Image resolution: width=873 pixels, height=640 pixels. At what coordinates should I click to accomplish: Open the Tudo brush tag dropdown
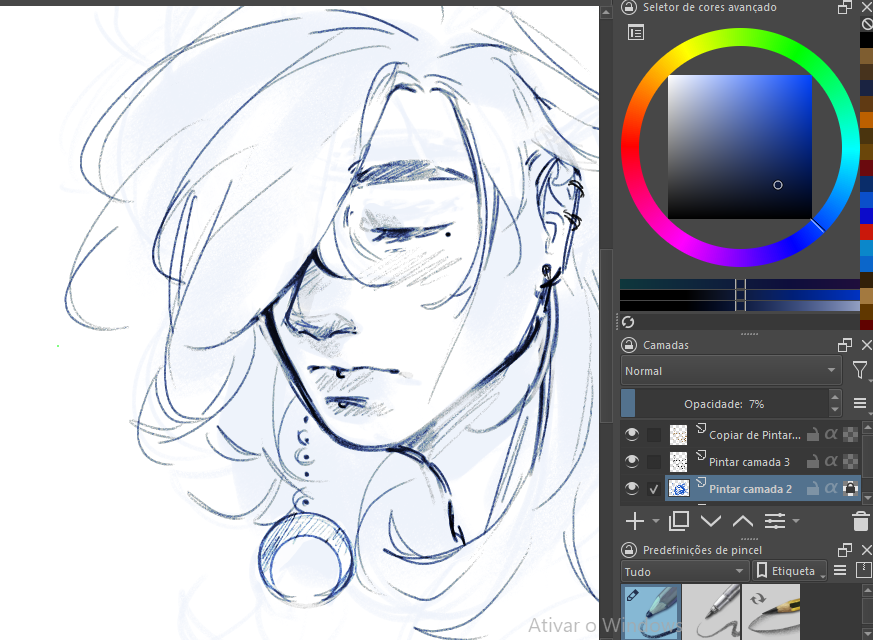tap(684, 571)
